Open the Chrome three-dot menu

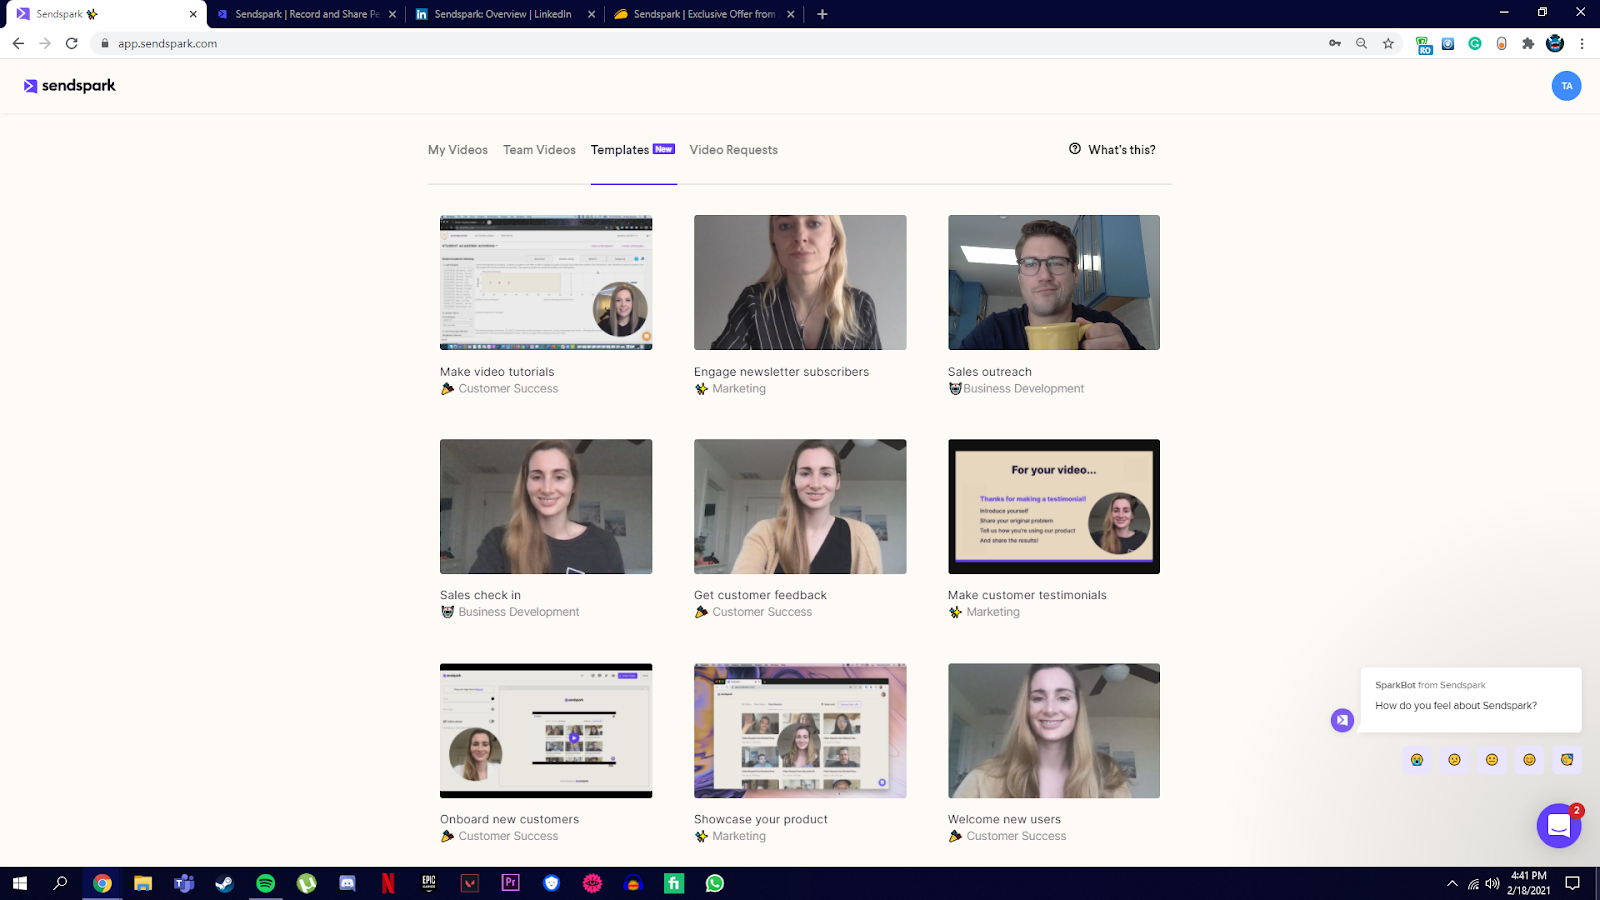tap(1582, 43)
